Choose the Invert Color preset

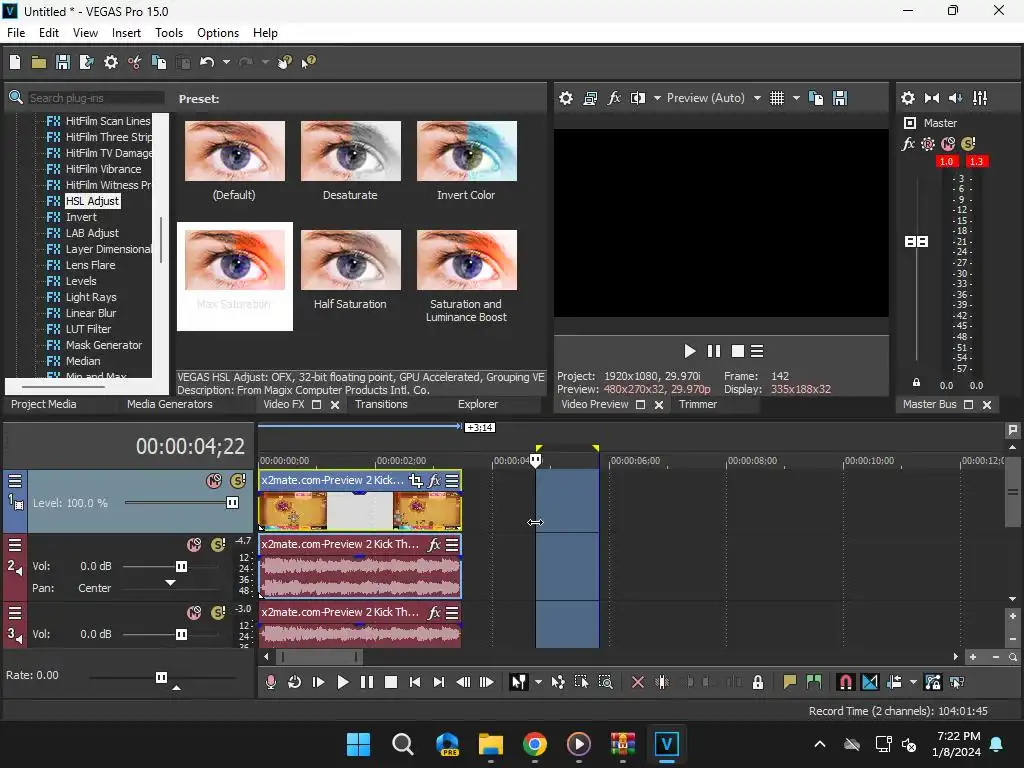coord(466,151)
